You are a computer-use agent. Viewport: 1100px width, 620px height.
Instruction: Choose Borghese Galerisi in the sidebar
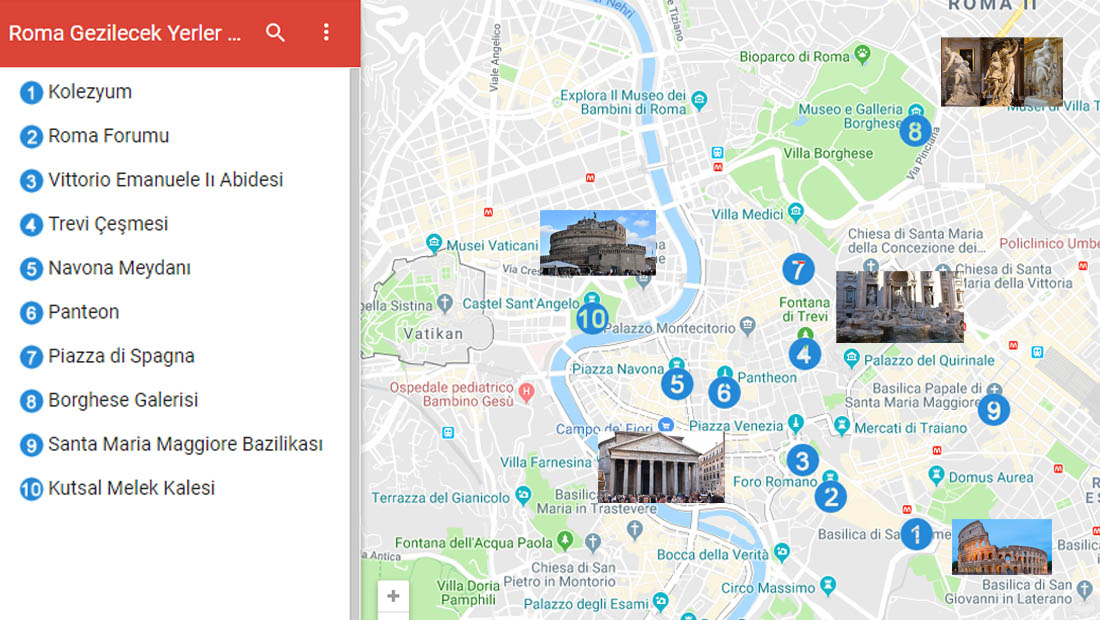[x=123, y=400]
